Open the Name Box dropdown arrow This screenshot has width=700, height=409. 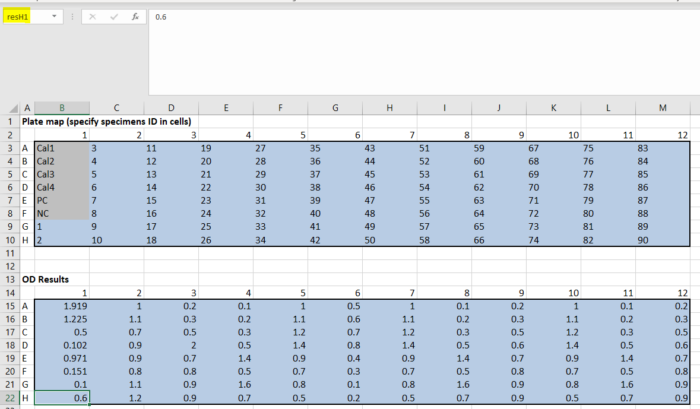(54, 17)
